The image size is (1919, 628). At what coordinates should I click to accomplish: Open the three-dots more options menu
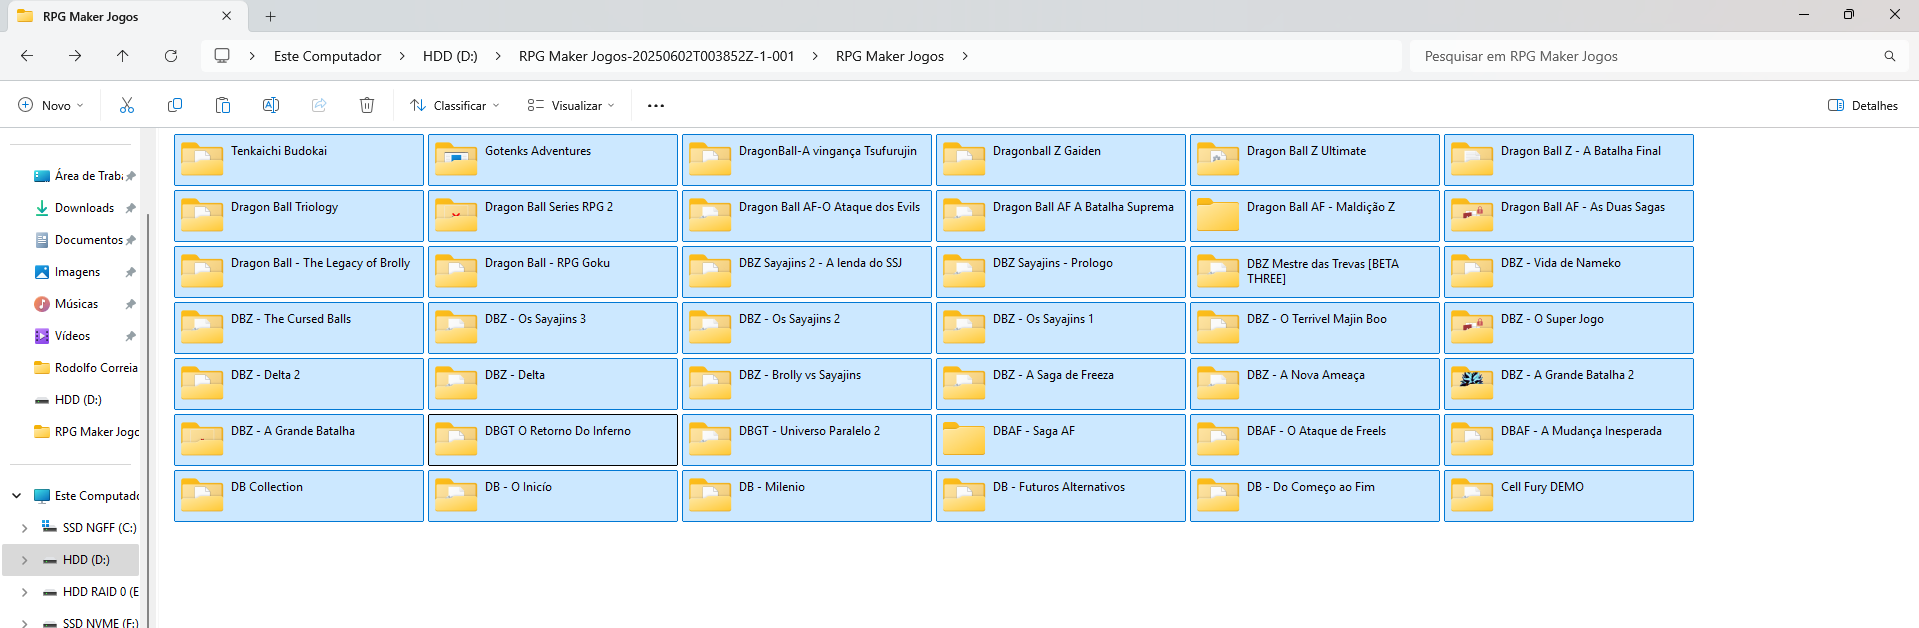pyautogui.click(x=656, y=105)
